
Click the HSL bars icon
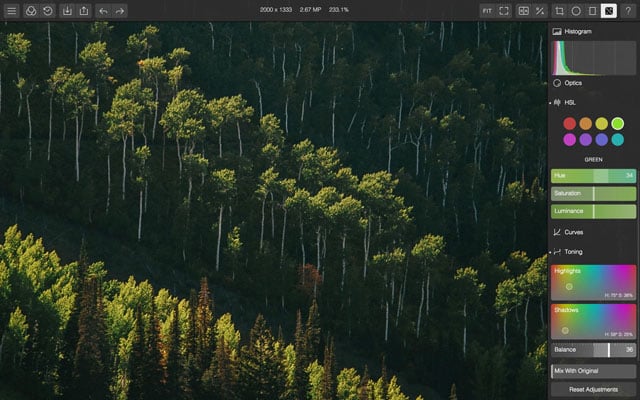coord(557,102)
